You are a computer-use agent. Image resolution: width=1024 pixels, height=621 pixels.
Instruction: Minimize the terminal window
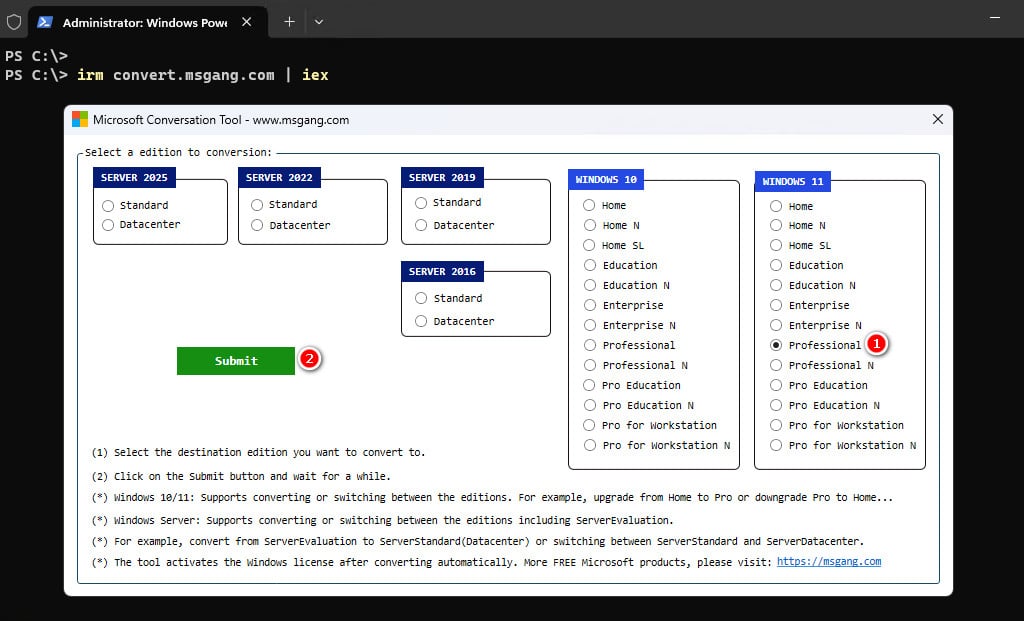995,18
